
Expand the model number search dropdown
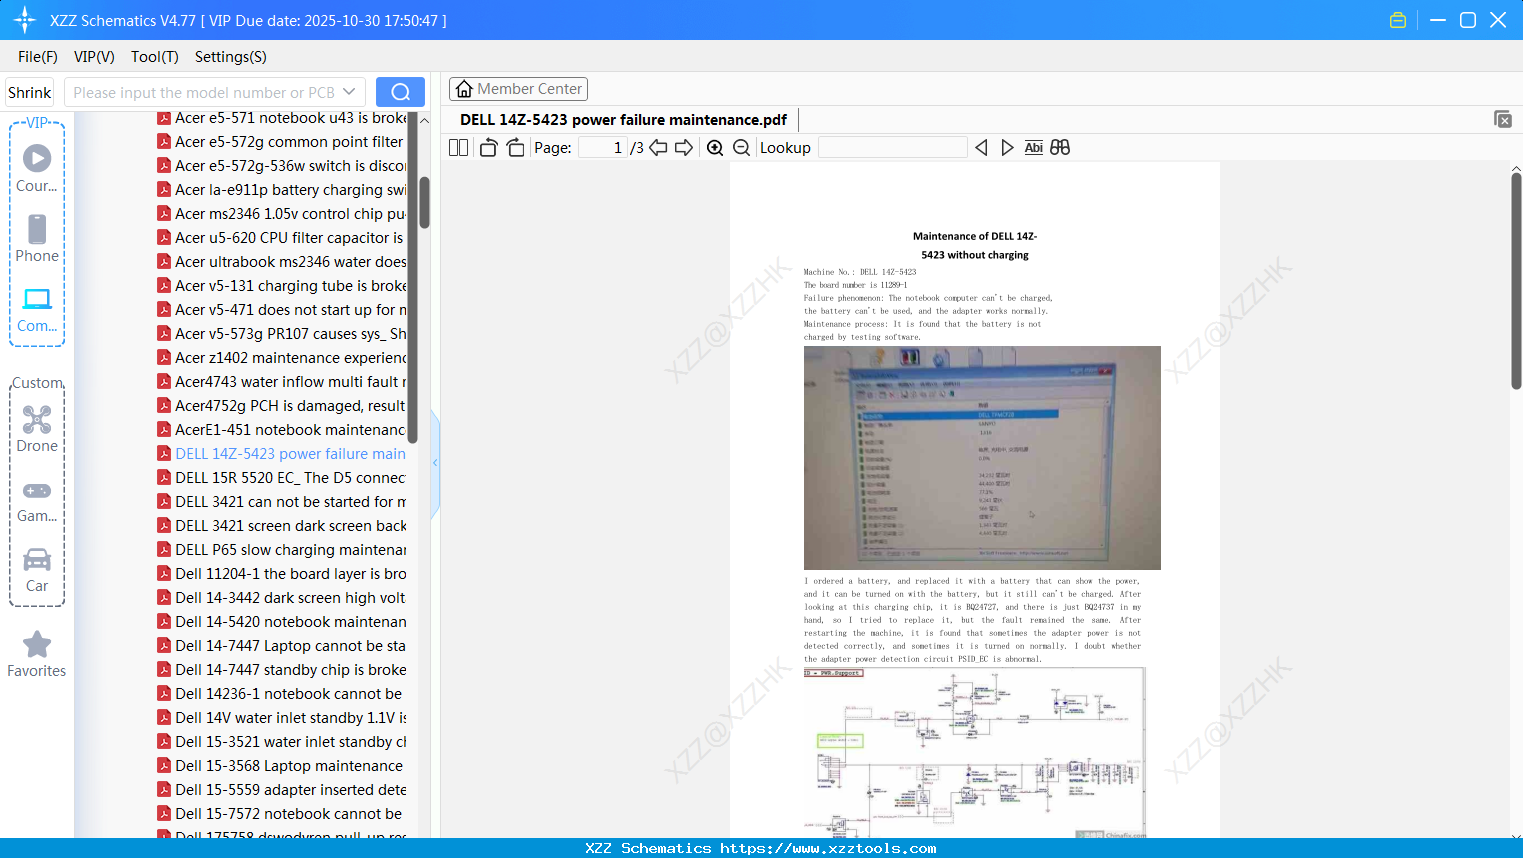(x=349, y=92)
